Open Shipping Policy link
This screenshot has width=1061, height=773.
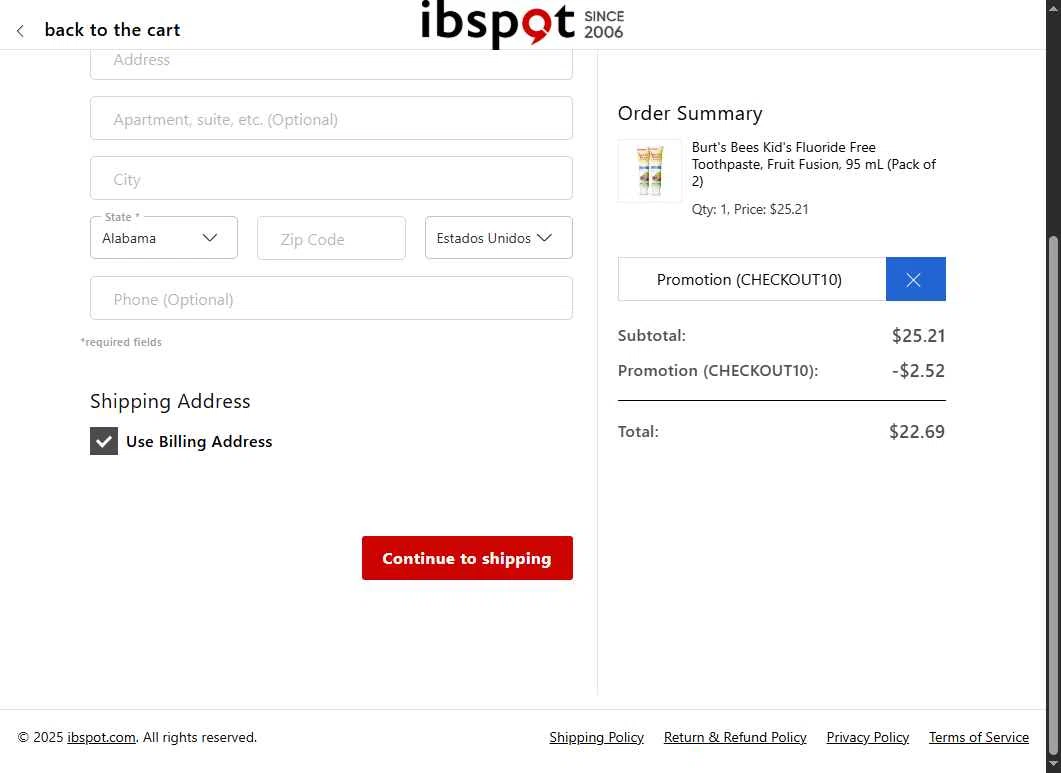pyautogui.click(x=596, y=737)
